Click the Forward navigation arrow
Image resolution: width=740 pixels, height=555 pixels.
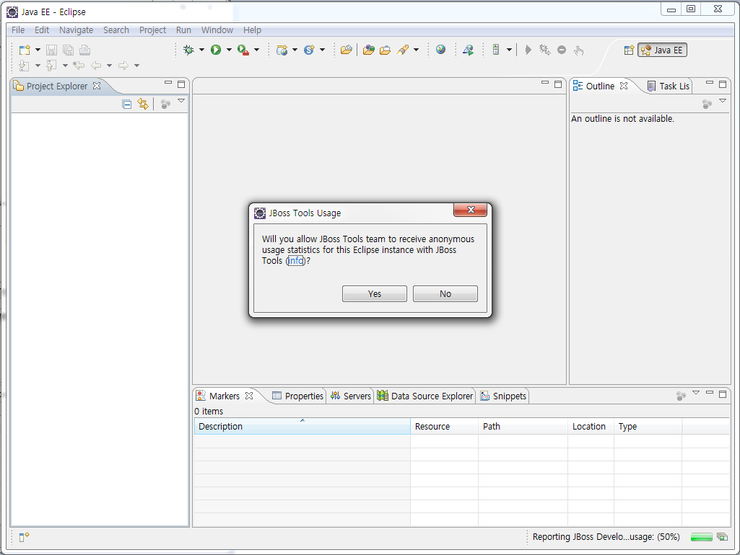124,66
